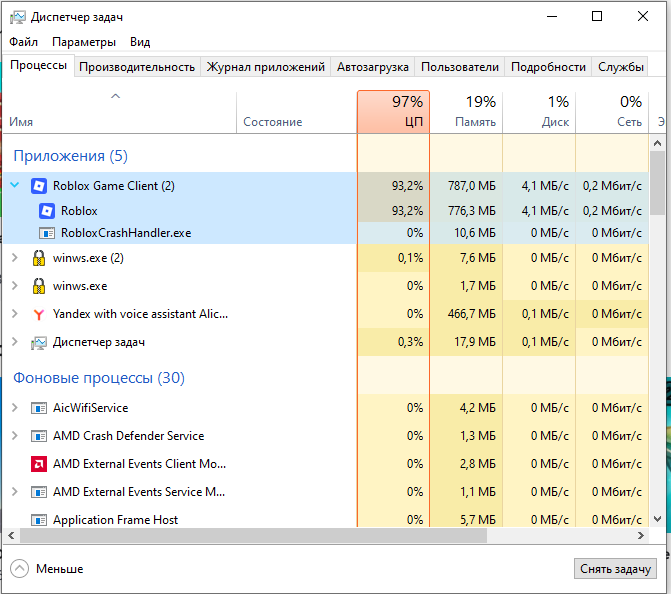Viewport: 671px width, 594px height.
Task: Click the Снять задачу button
Action: coord(615,569)
